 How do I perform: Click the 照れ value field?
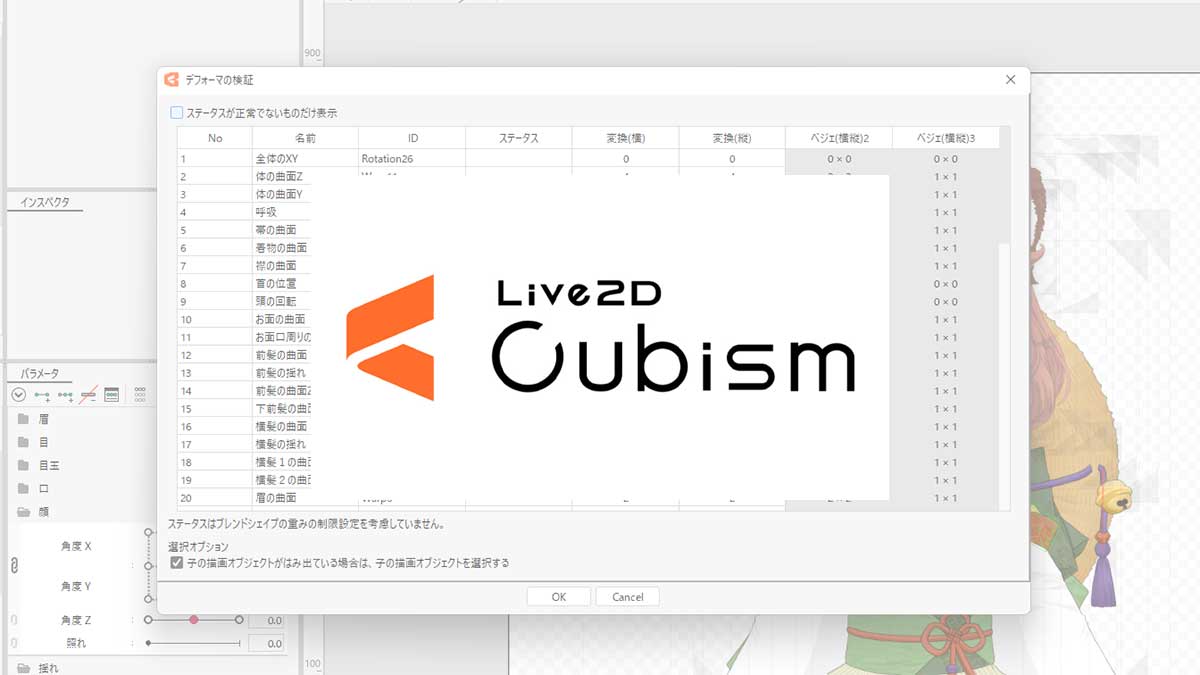pos(267,644)
